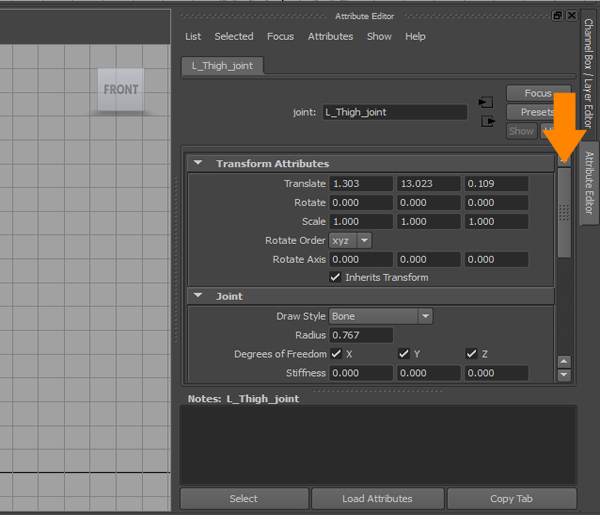Viewport: 600px width, 515px height.
Task: Collapse the Joint section
Action: [x=198, y=296]
